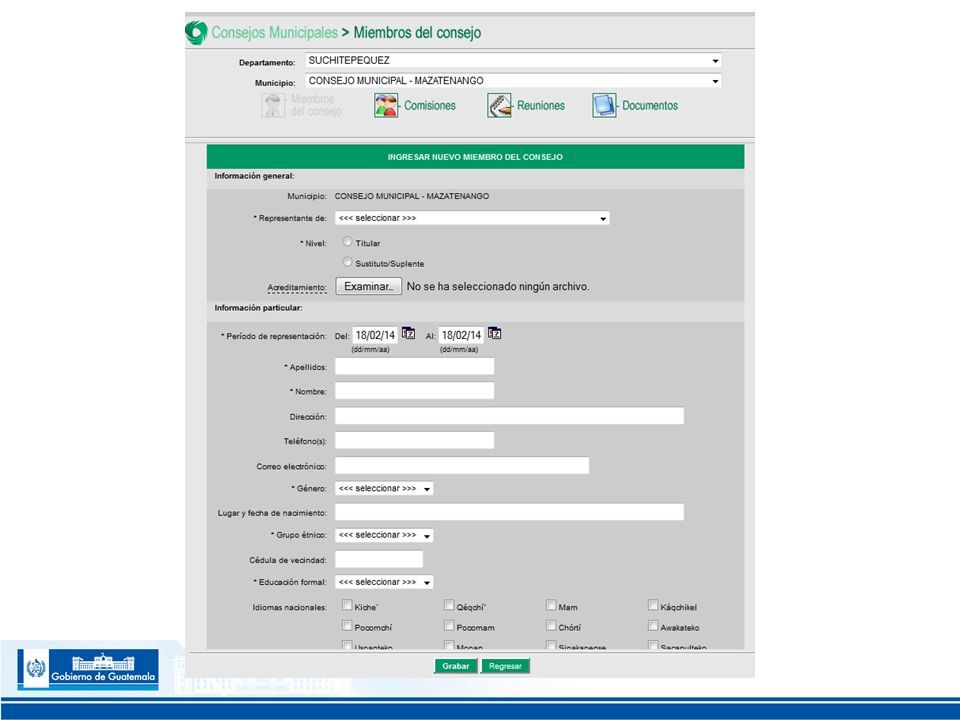
Task: Click the Acreditamiento underlined label
Action: point(297,287)
